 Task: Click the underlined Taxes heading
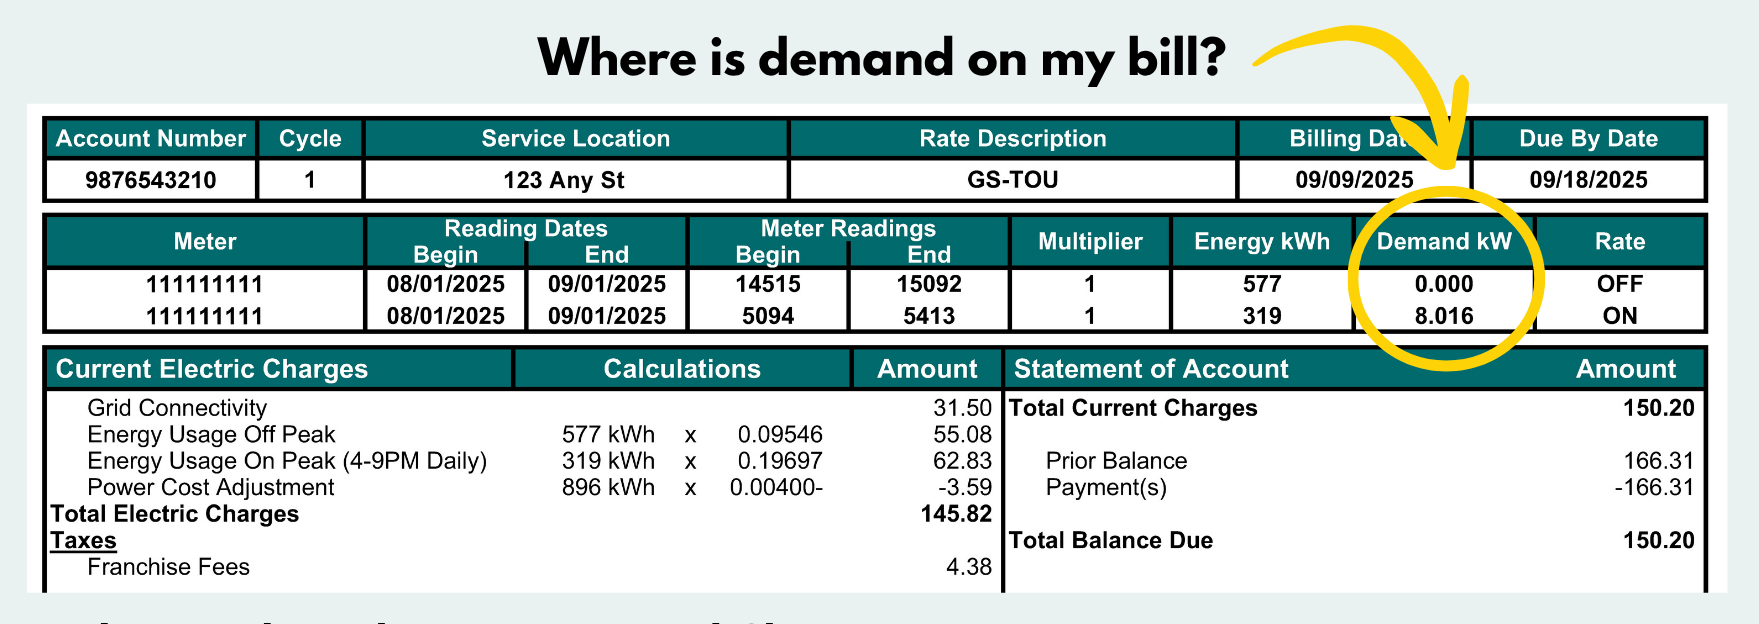pyautogui.click(x=84, y=541)
